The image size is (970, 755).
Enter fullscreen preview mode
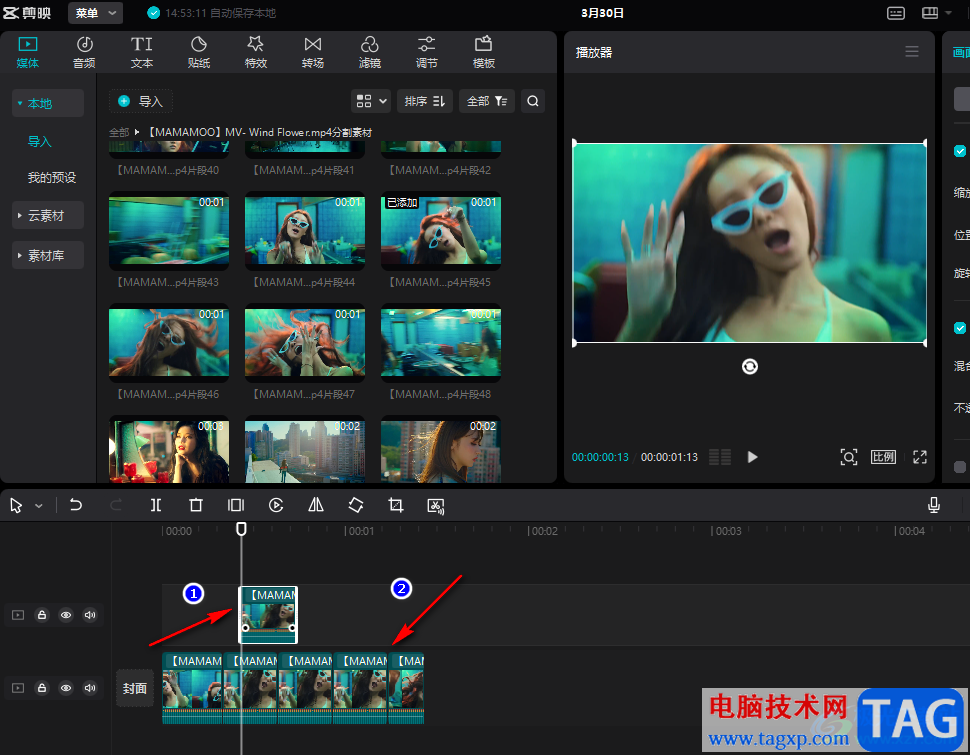pyautogui.click(x=920, y=457)
